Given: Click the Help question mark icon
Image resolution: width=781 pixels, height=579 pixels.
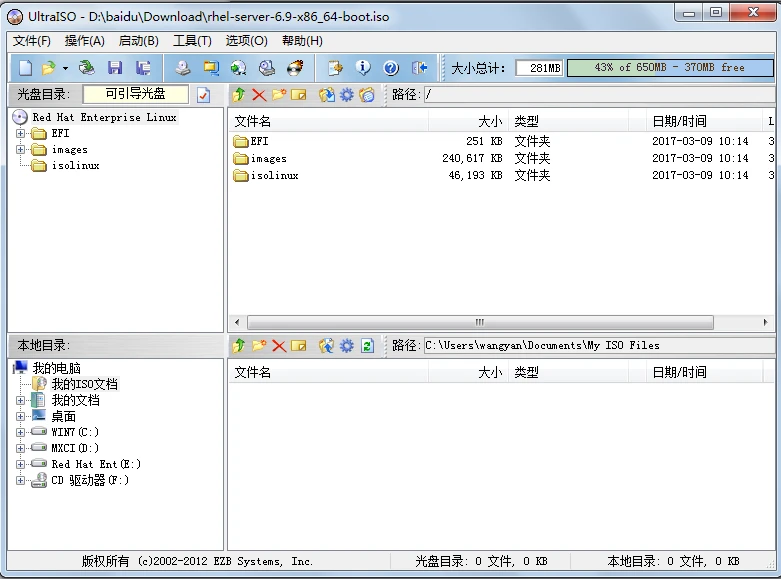Looking at the screenshot, I should tap(391, 68).
